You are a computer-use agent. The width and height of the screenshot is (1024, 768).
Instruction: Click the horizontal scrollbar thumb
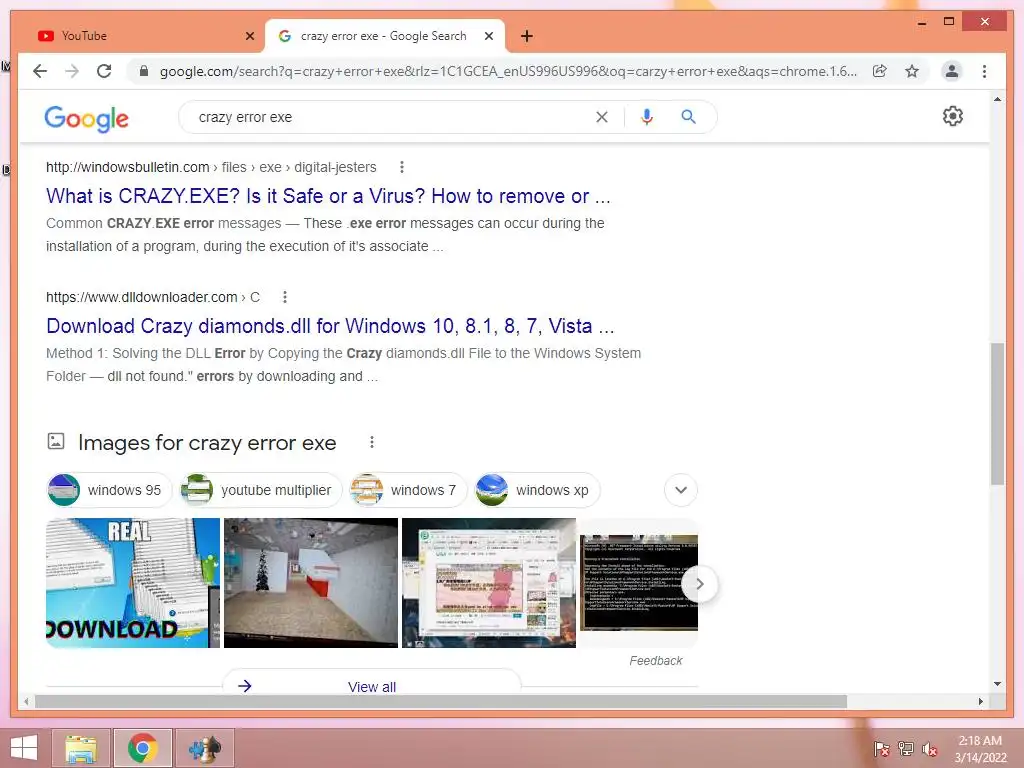[441, 701]
